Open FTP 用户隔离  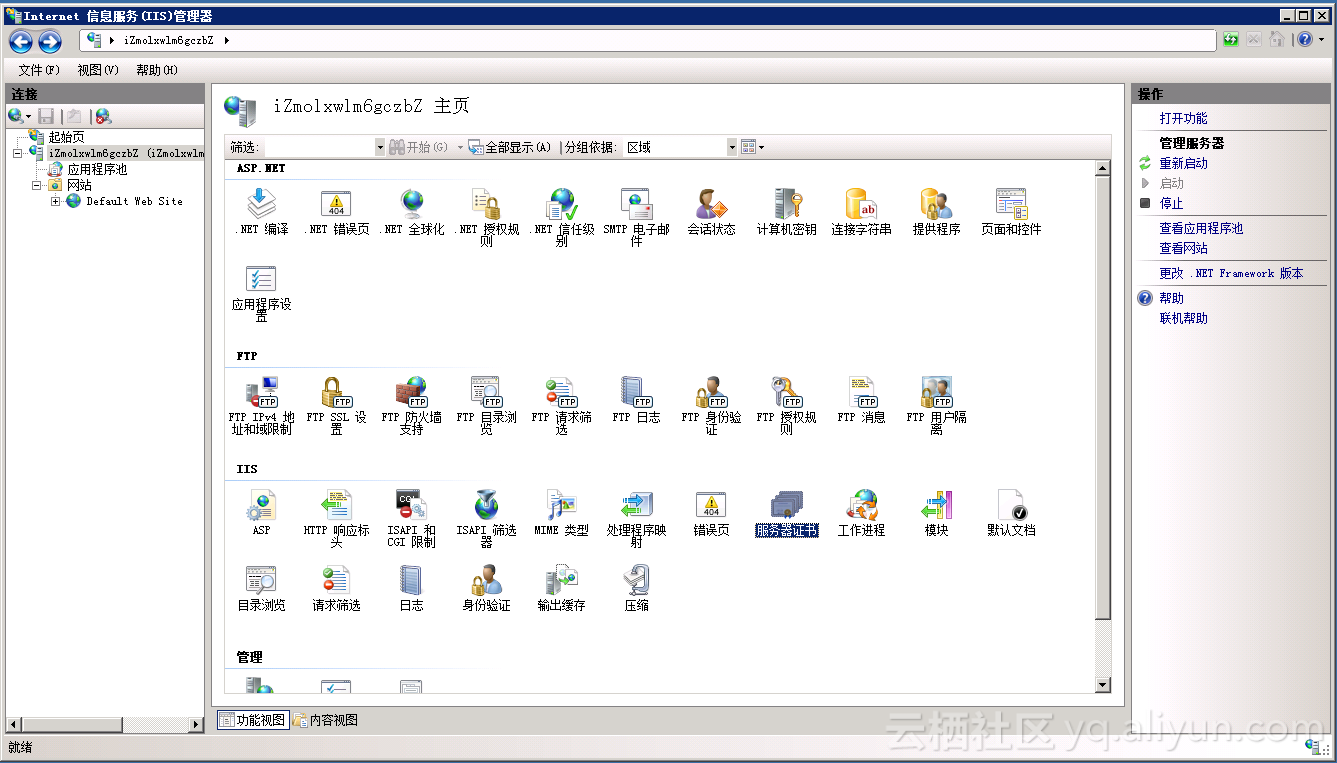tap(936, 405)
